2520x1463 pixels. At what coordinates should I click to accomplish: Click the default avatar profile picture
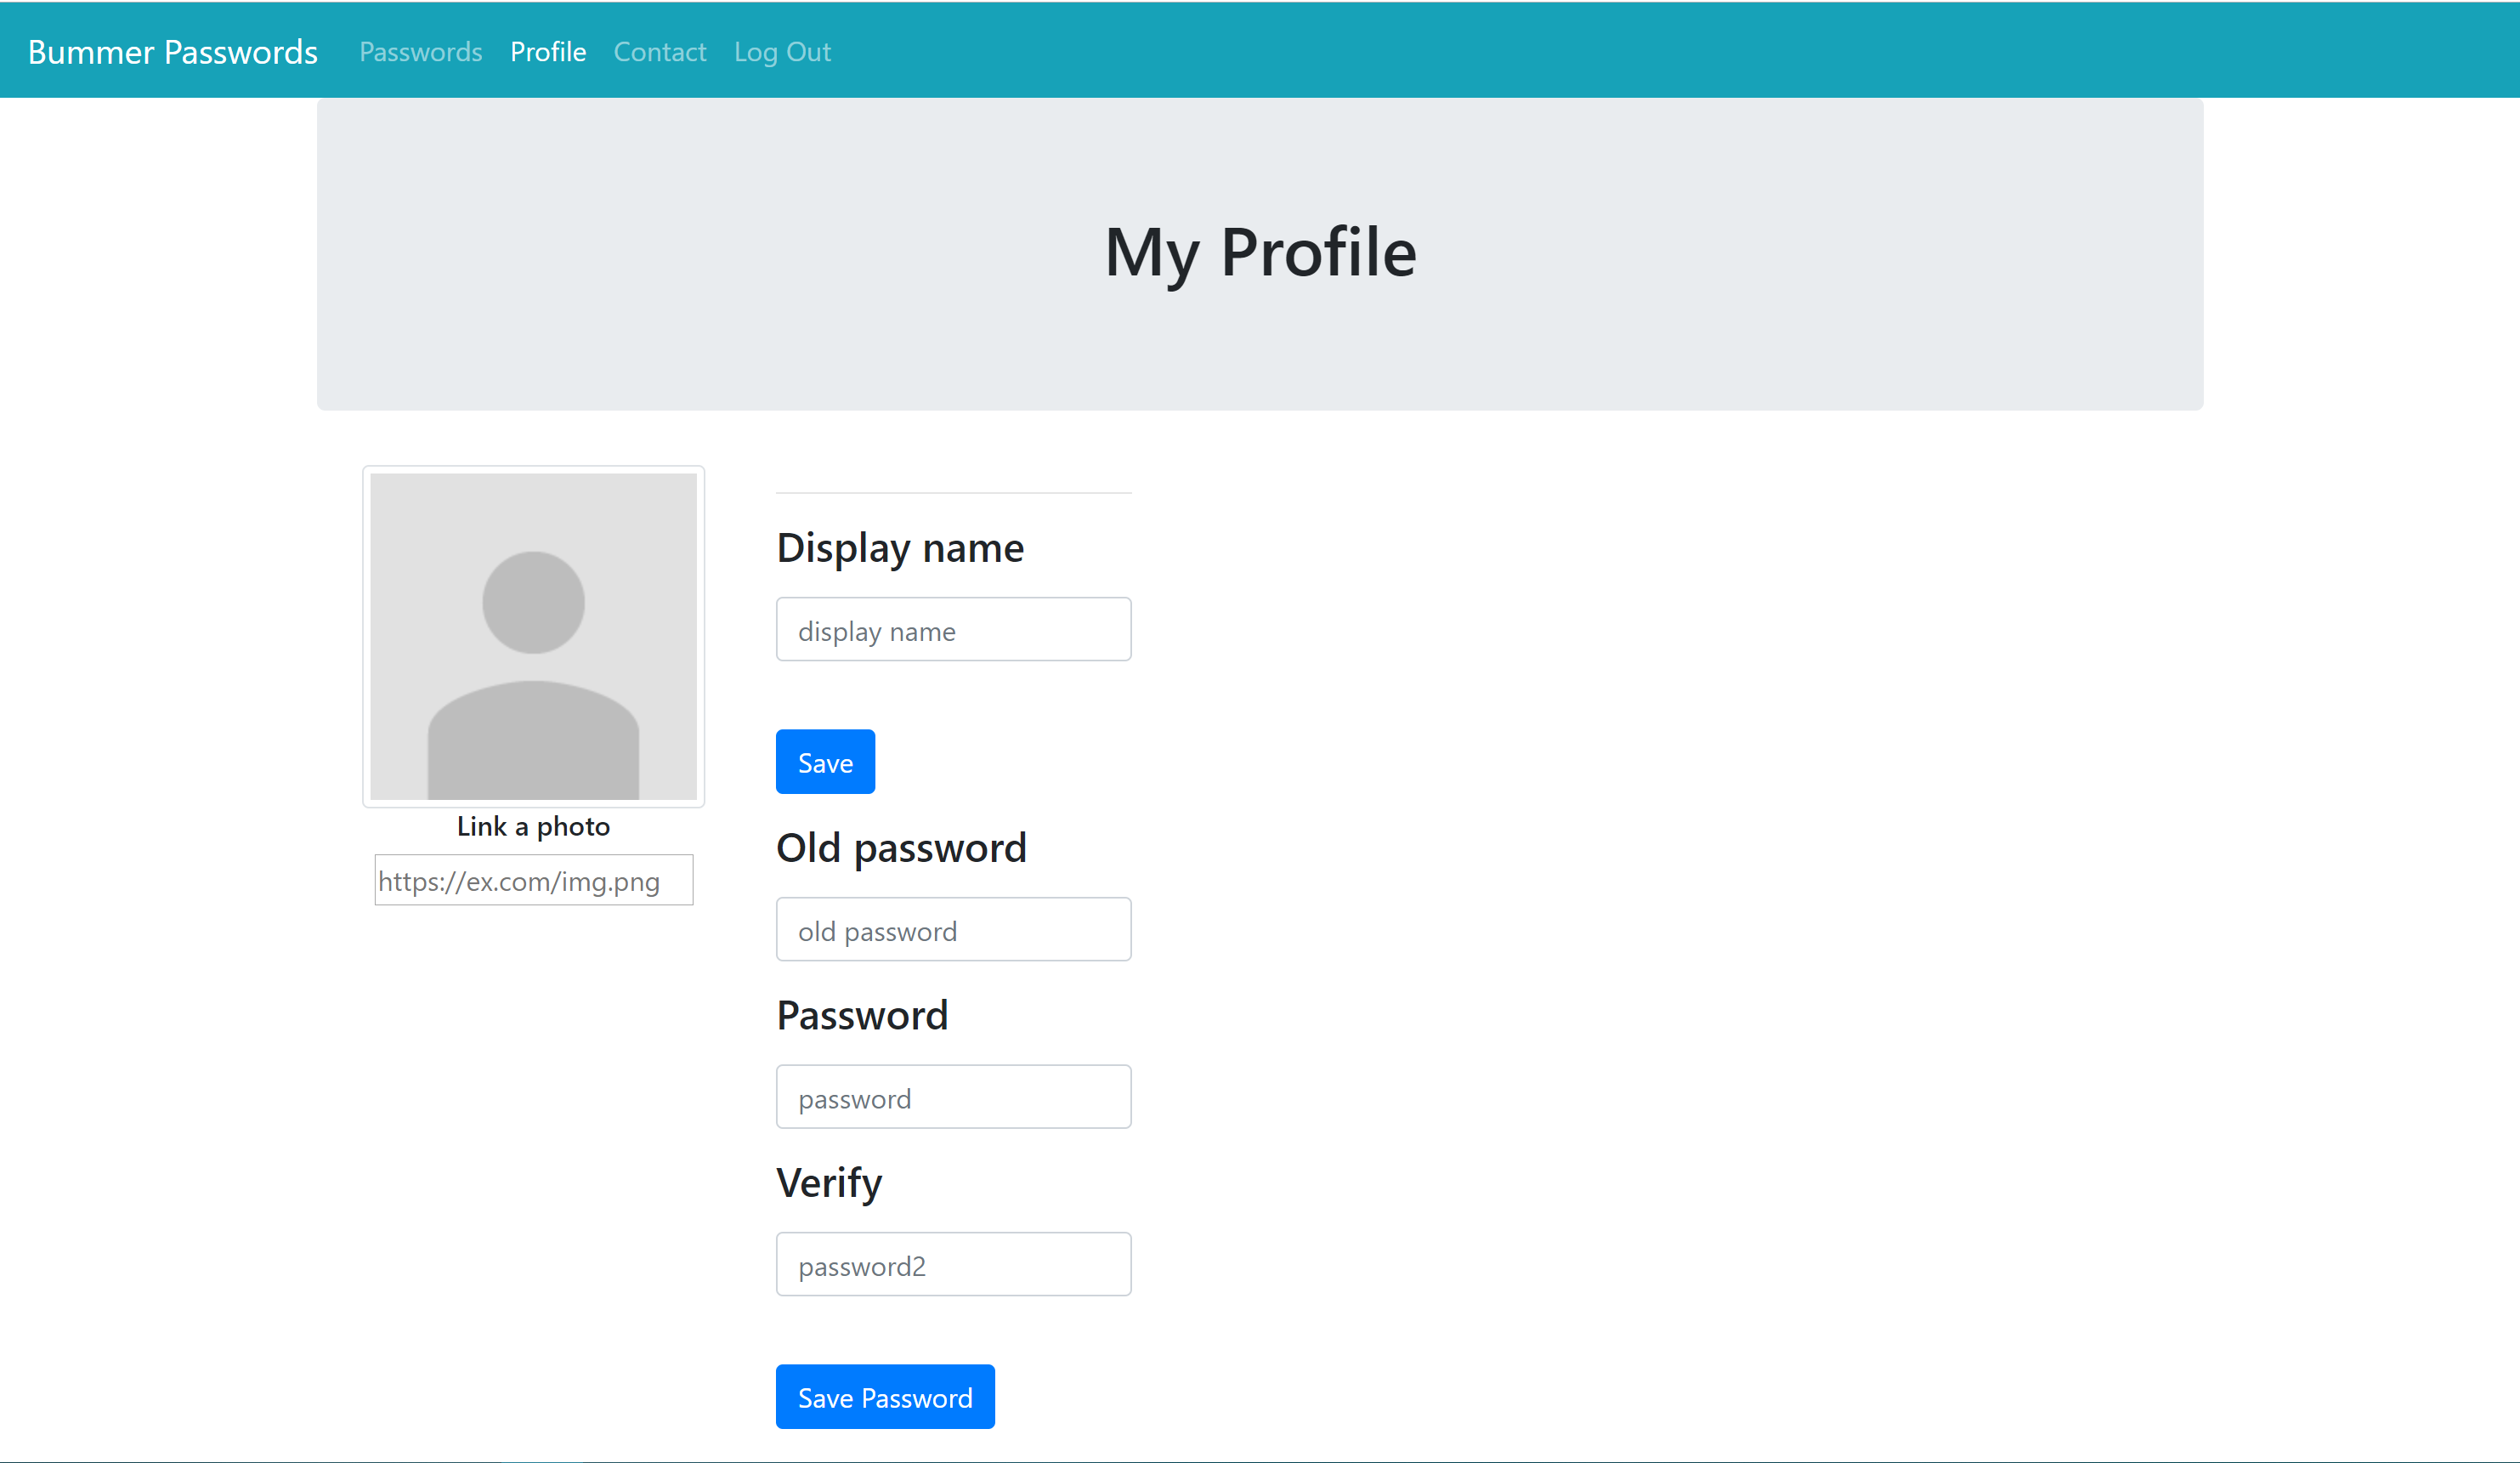click(x=534, y=636)
